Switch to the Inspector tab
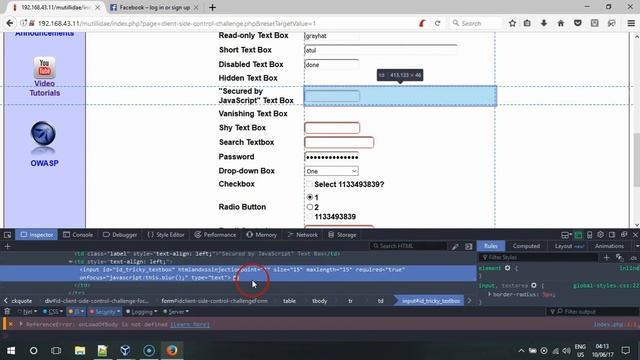Image resolution: width=640 pixels, height=360 pixels. (37, 235)
